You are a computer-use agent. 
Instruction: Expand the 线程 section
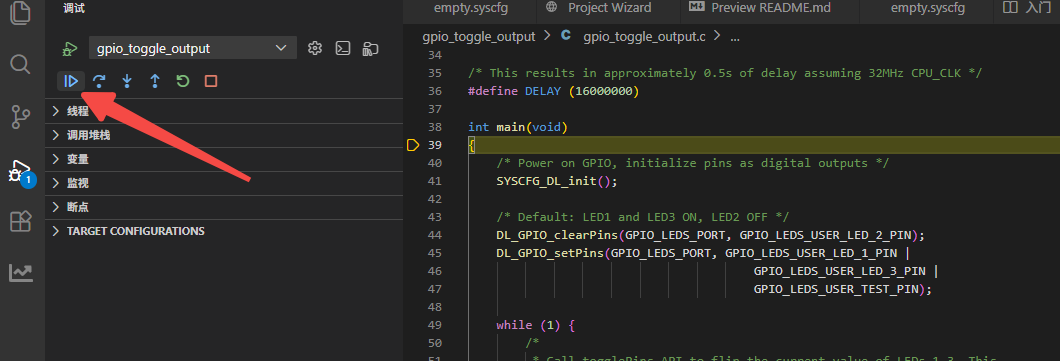click(x=224, y=111)
